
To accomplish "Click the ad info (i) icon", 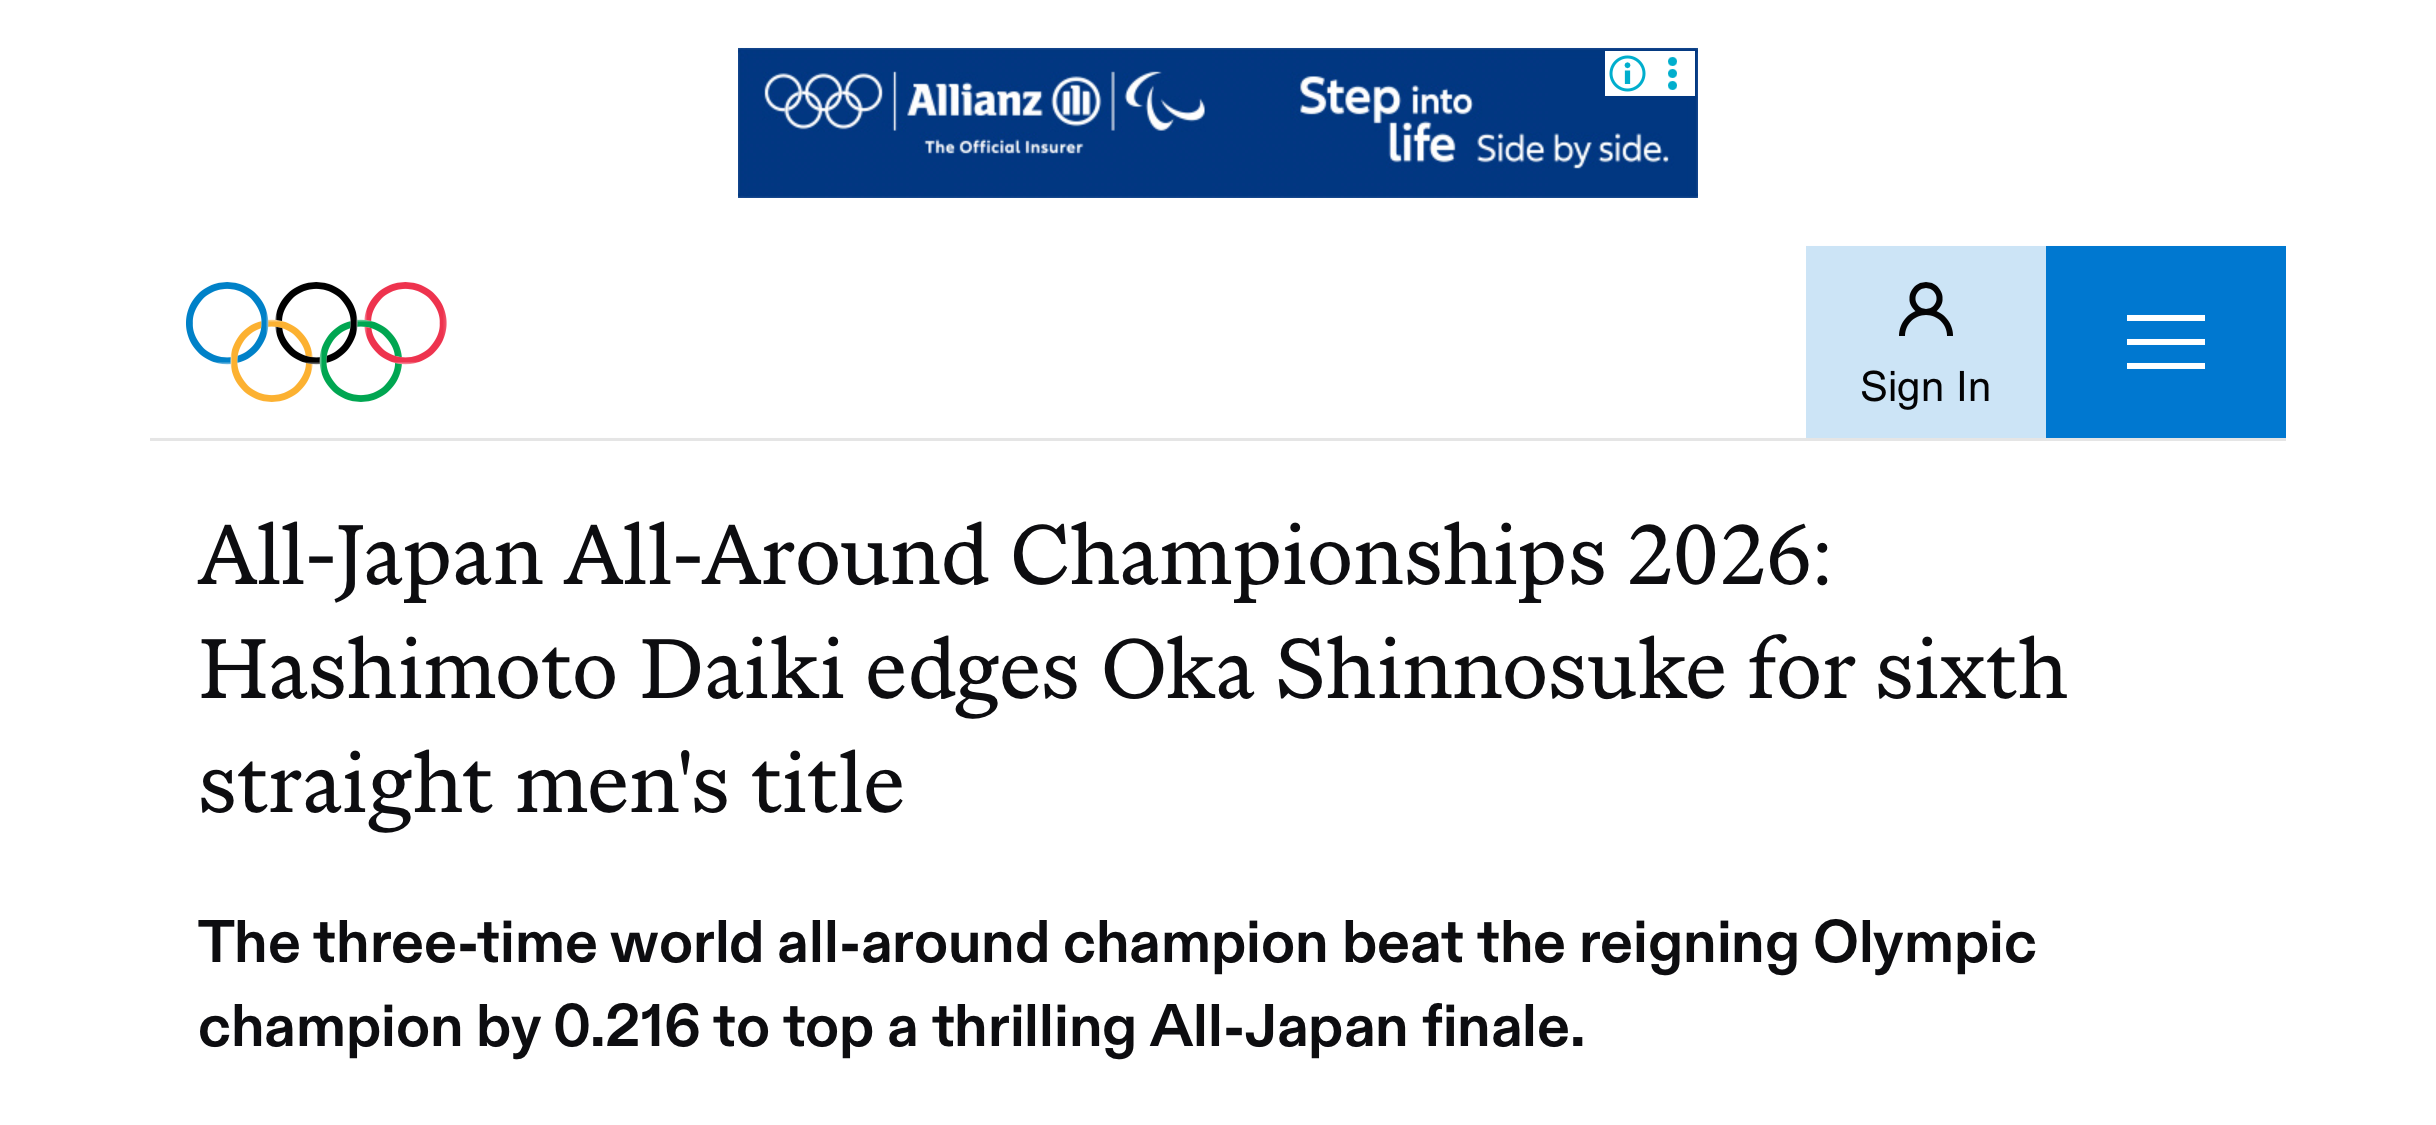I will [x=1627, y=73].
